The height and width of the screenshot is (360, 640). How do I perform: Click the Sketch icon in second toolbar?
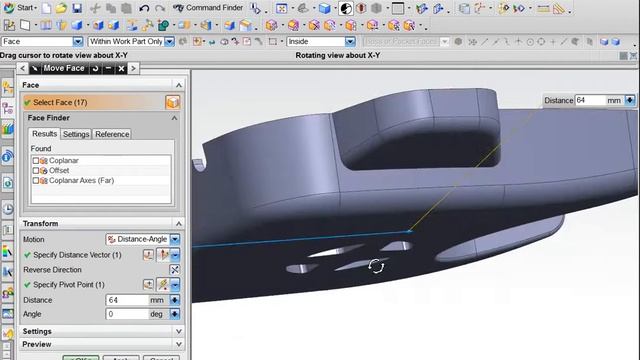(x=9, y=25)
